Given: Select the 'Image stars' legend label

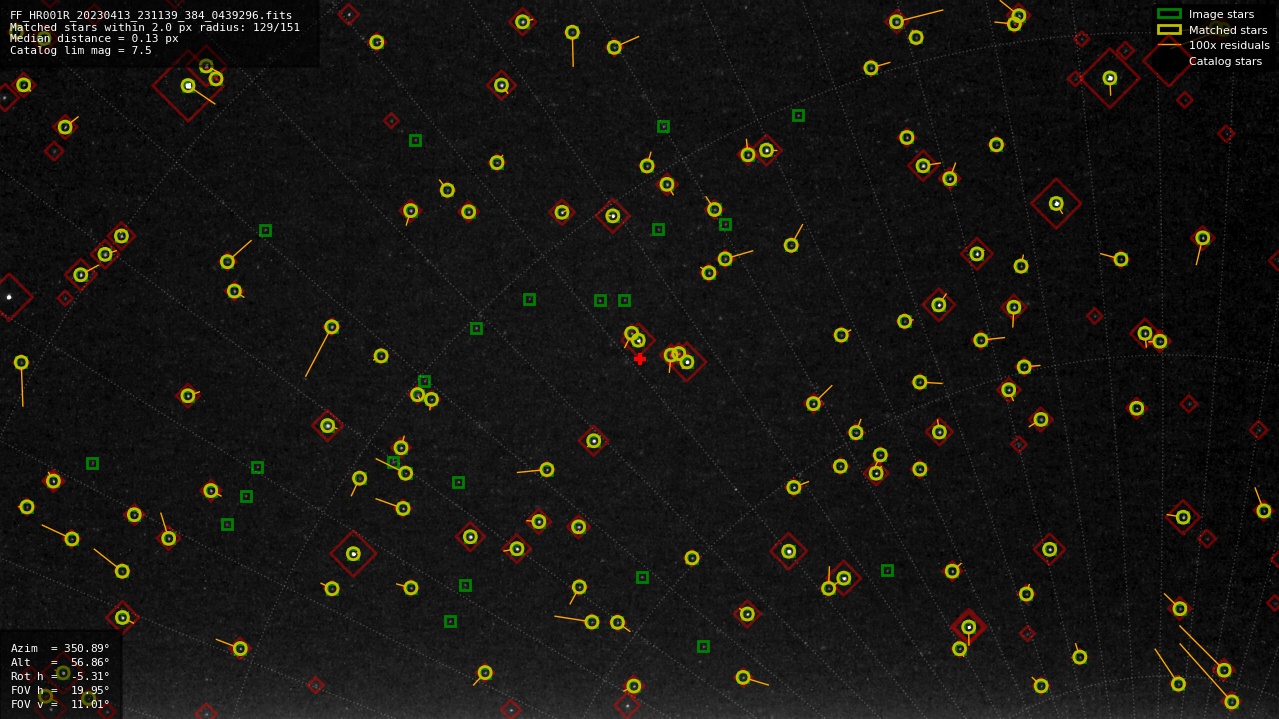Looking at the screenshot, I should coord(1221,14).
